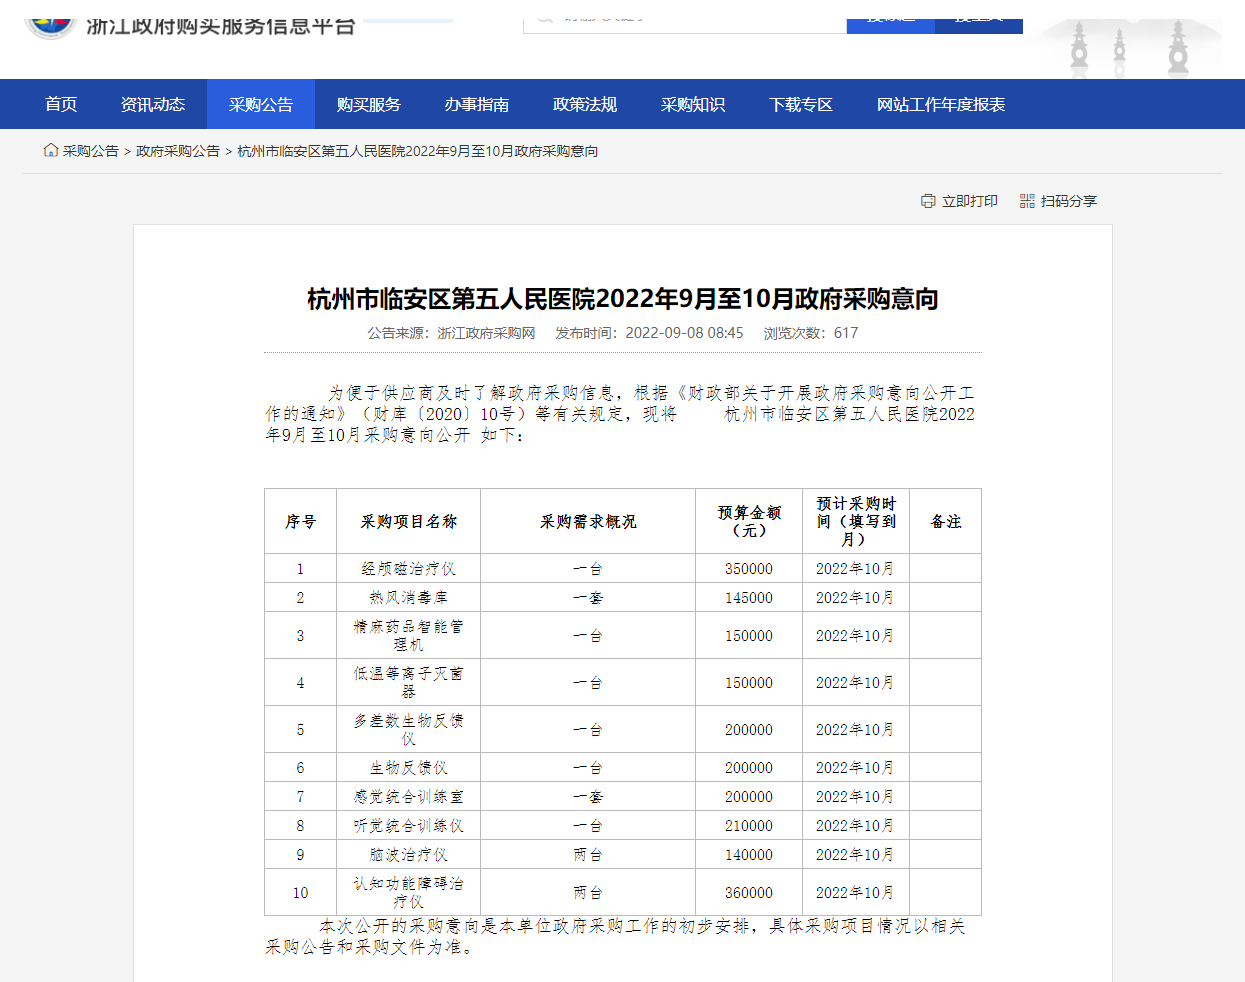Click the printer icon for 立即打印
The image size is (1245, 982).
coord(928,201)
